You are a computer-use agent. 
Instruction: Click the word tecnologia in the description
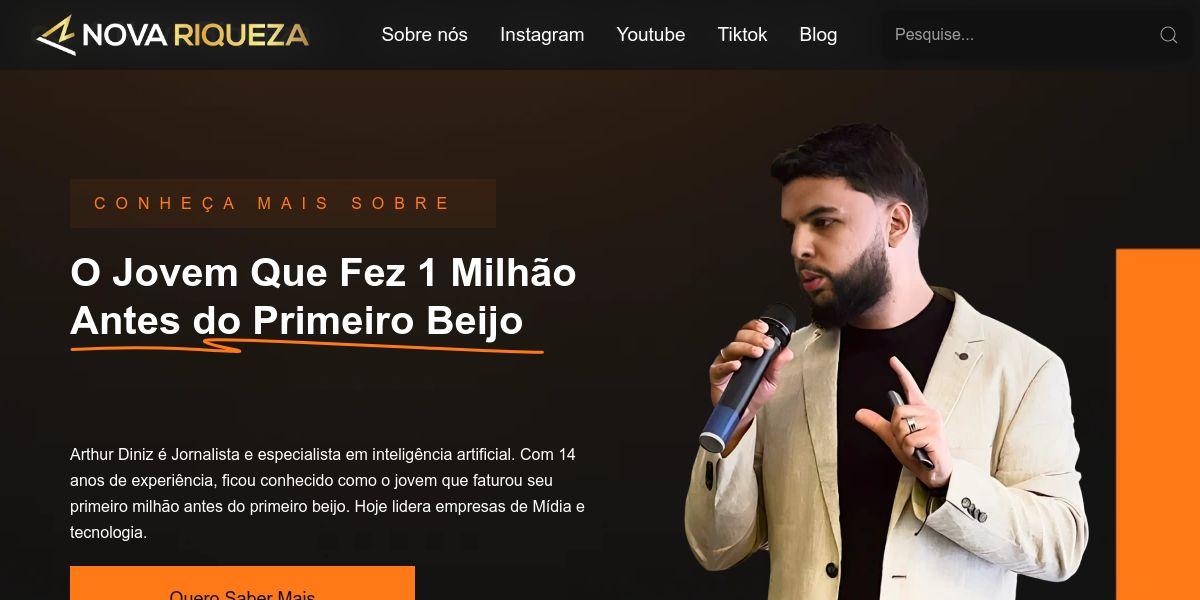(108, 533)
